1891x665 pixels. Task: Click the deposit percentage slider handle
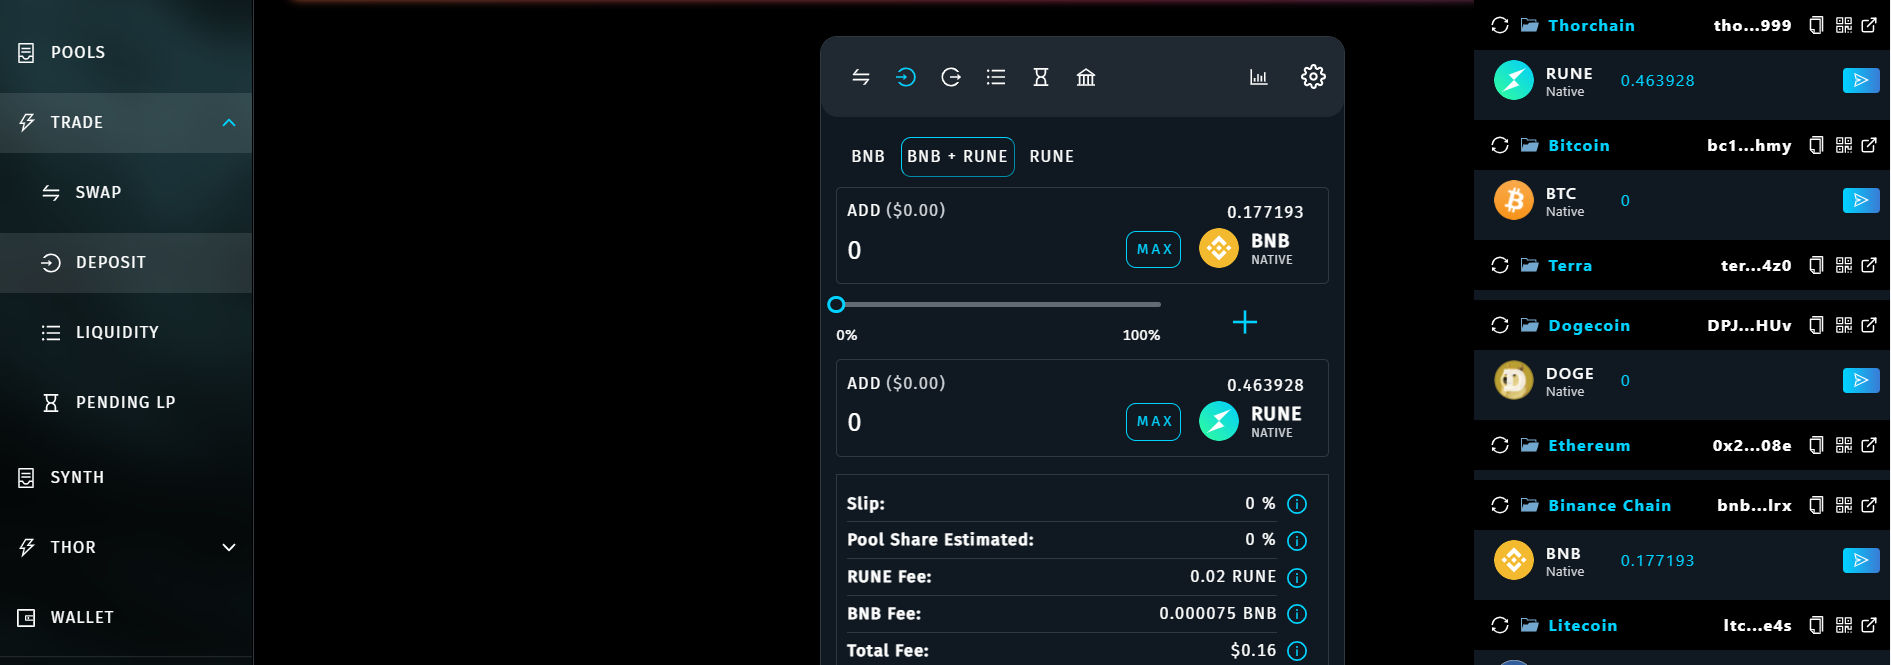pyautogui.click(x=837, y=304)
